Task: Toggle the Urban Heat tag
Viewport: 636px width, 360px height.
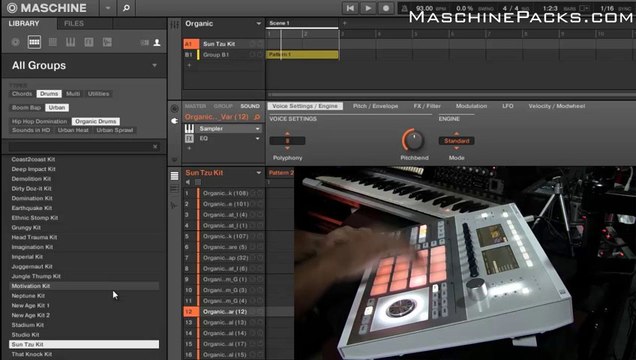Action: [x=73, y=130]
